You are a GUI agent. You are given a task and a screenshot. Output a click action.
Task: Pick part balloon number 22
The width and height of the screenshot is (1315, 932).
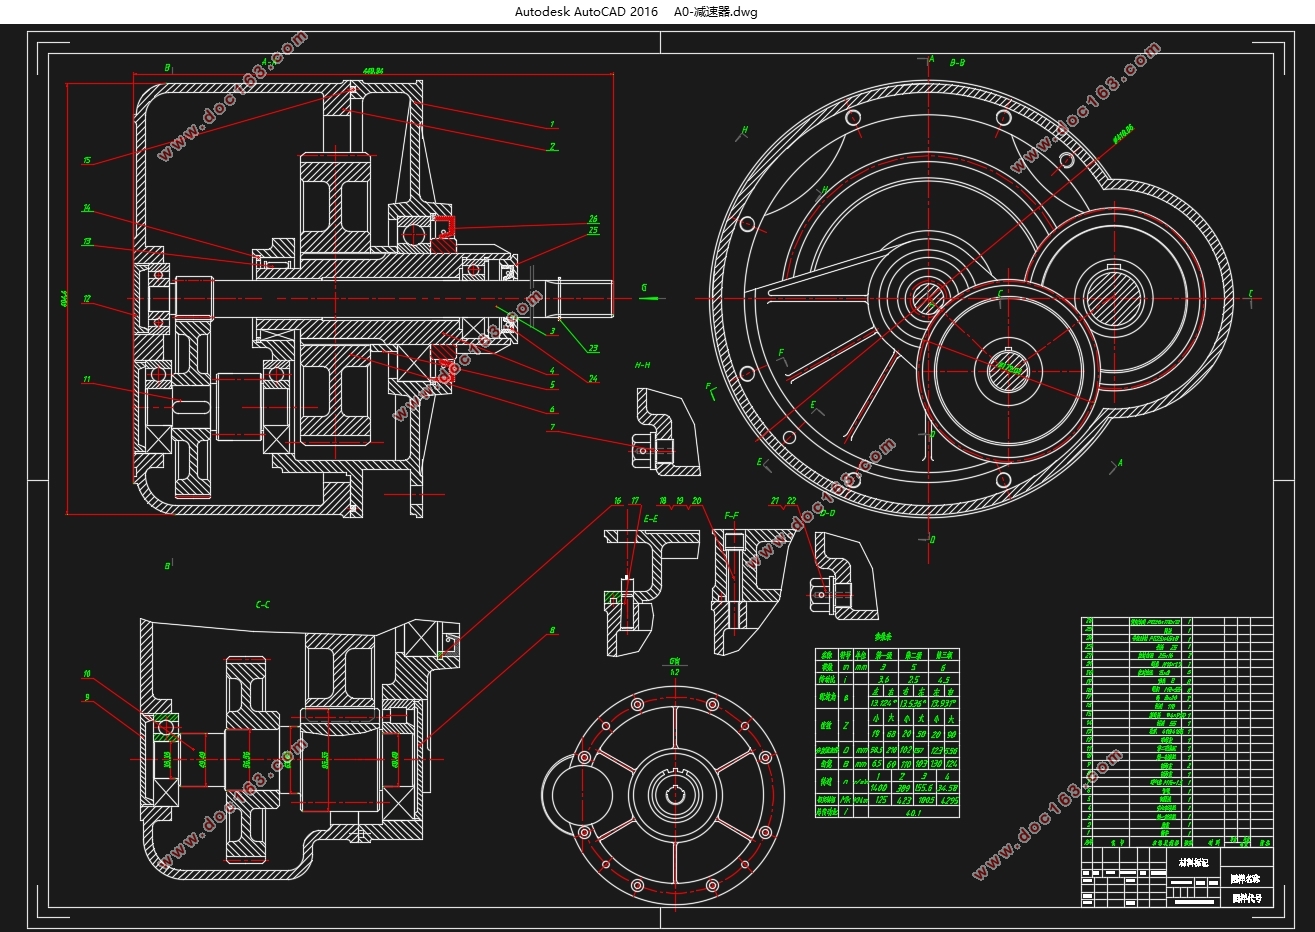coord(792,501)
